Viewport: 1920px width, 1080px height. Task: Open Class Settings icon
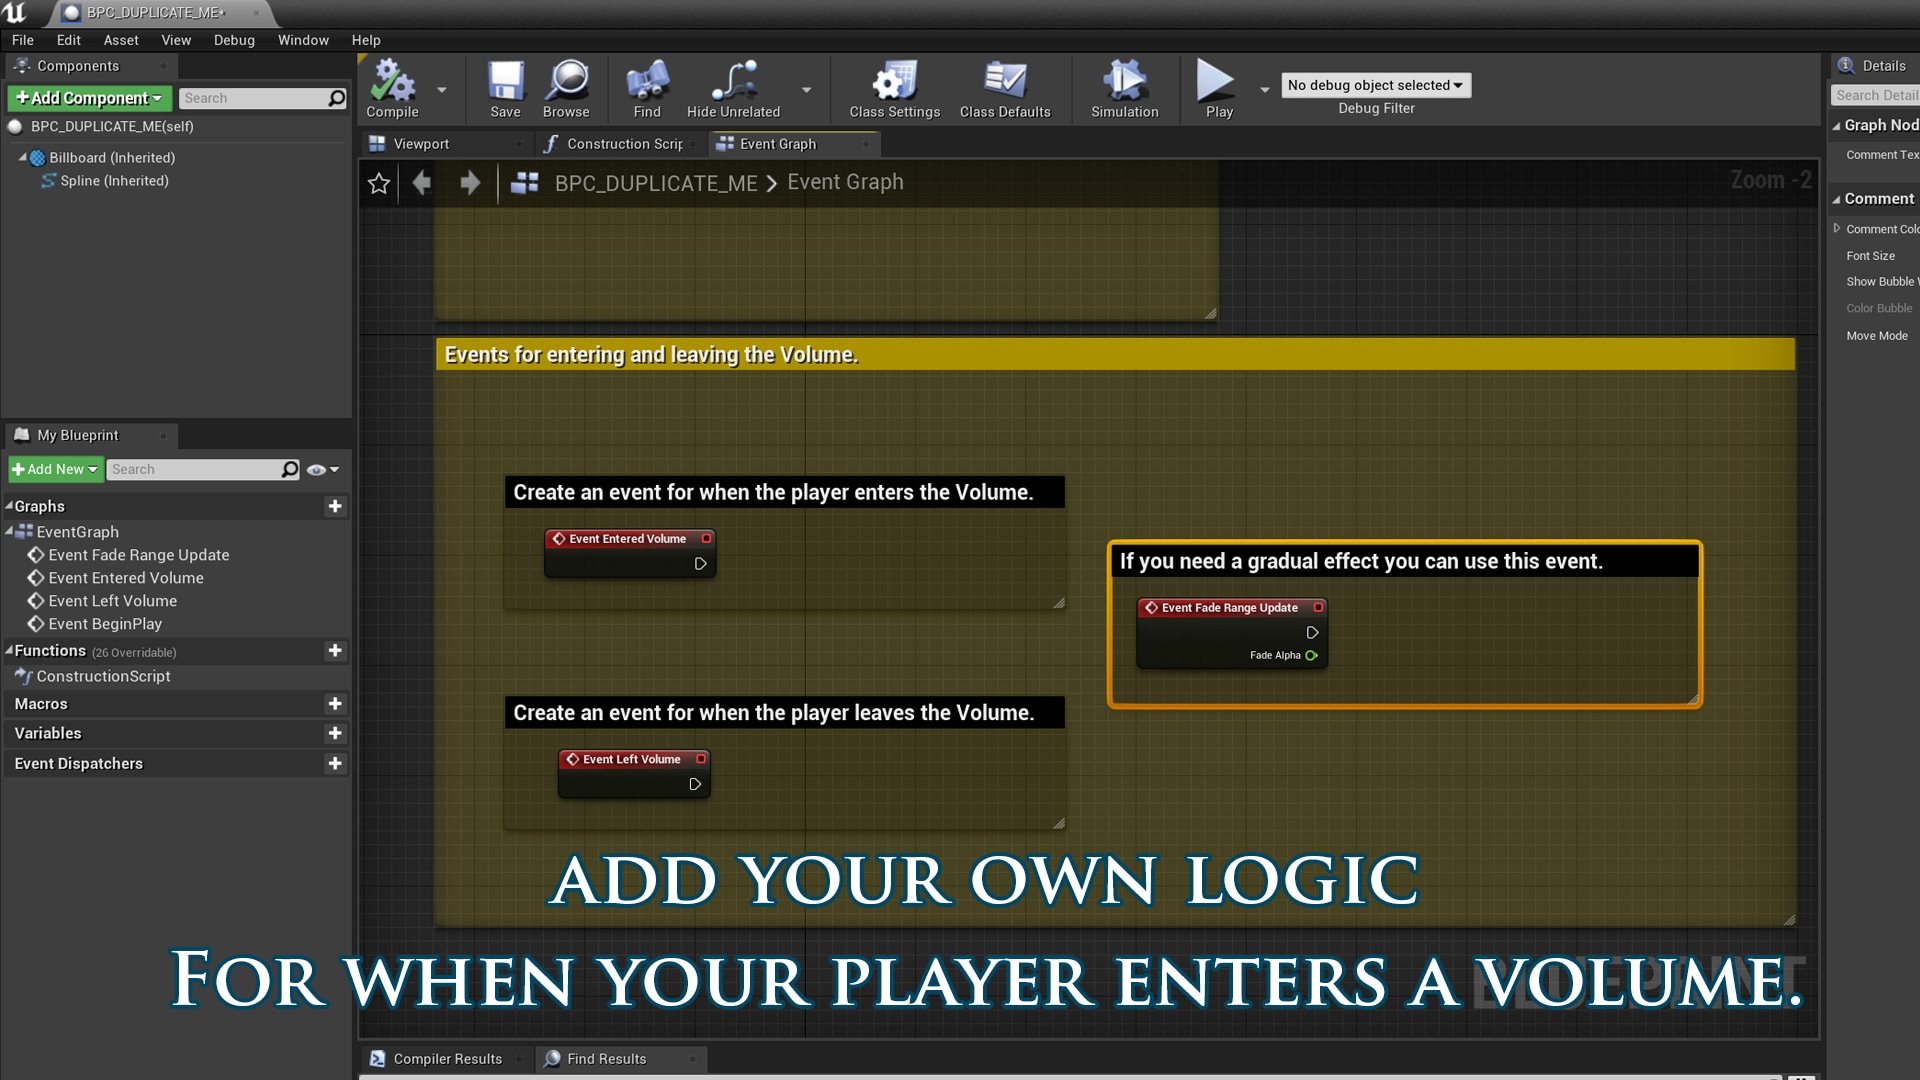[x=894, y=82]
